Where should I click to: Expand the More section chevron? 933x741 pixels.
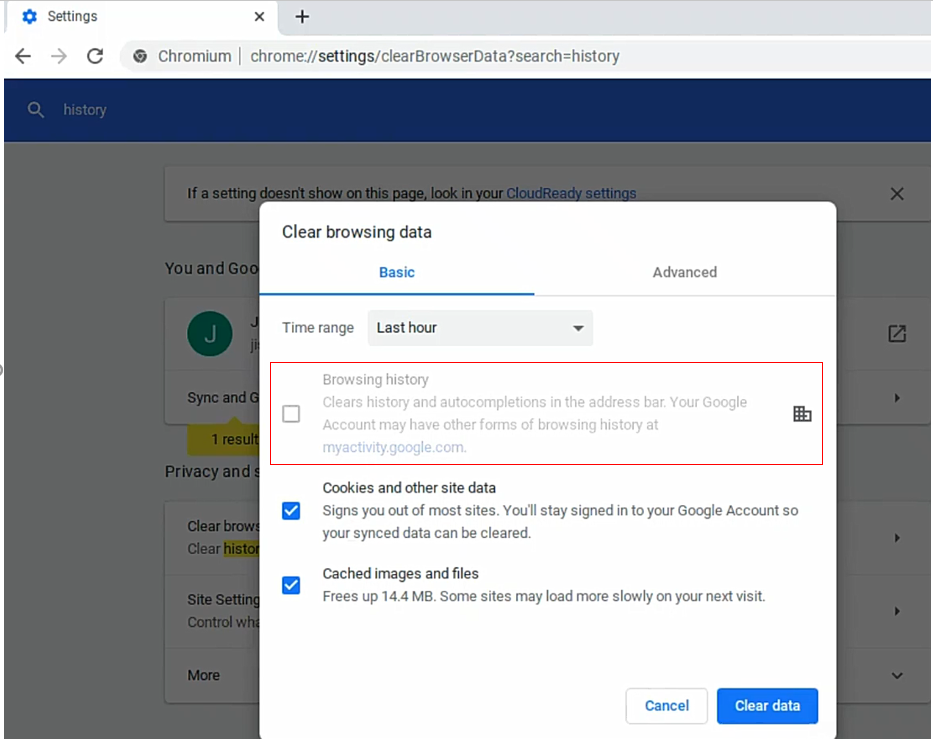(x=896, y=676)
